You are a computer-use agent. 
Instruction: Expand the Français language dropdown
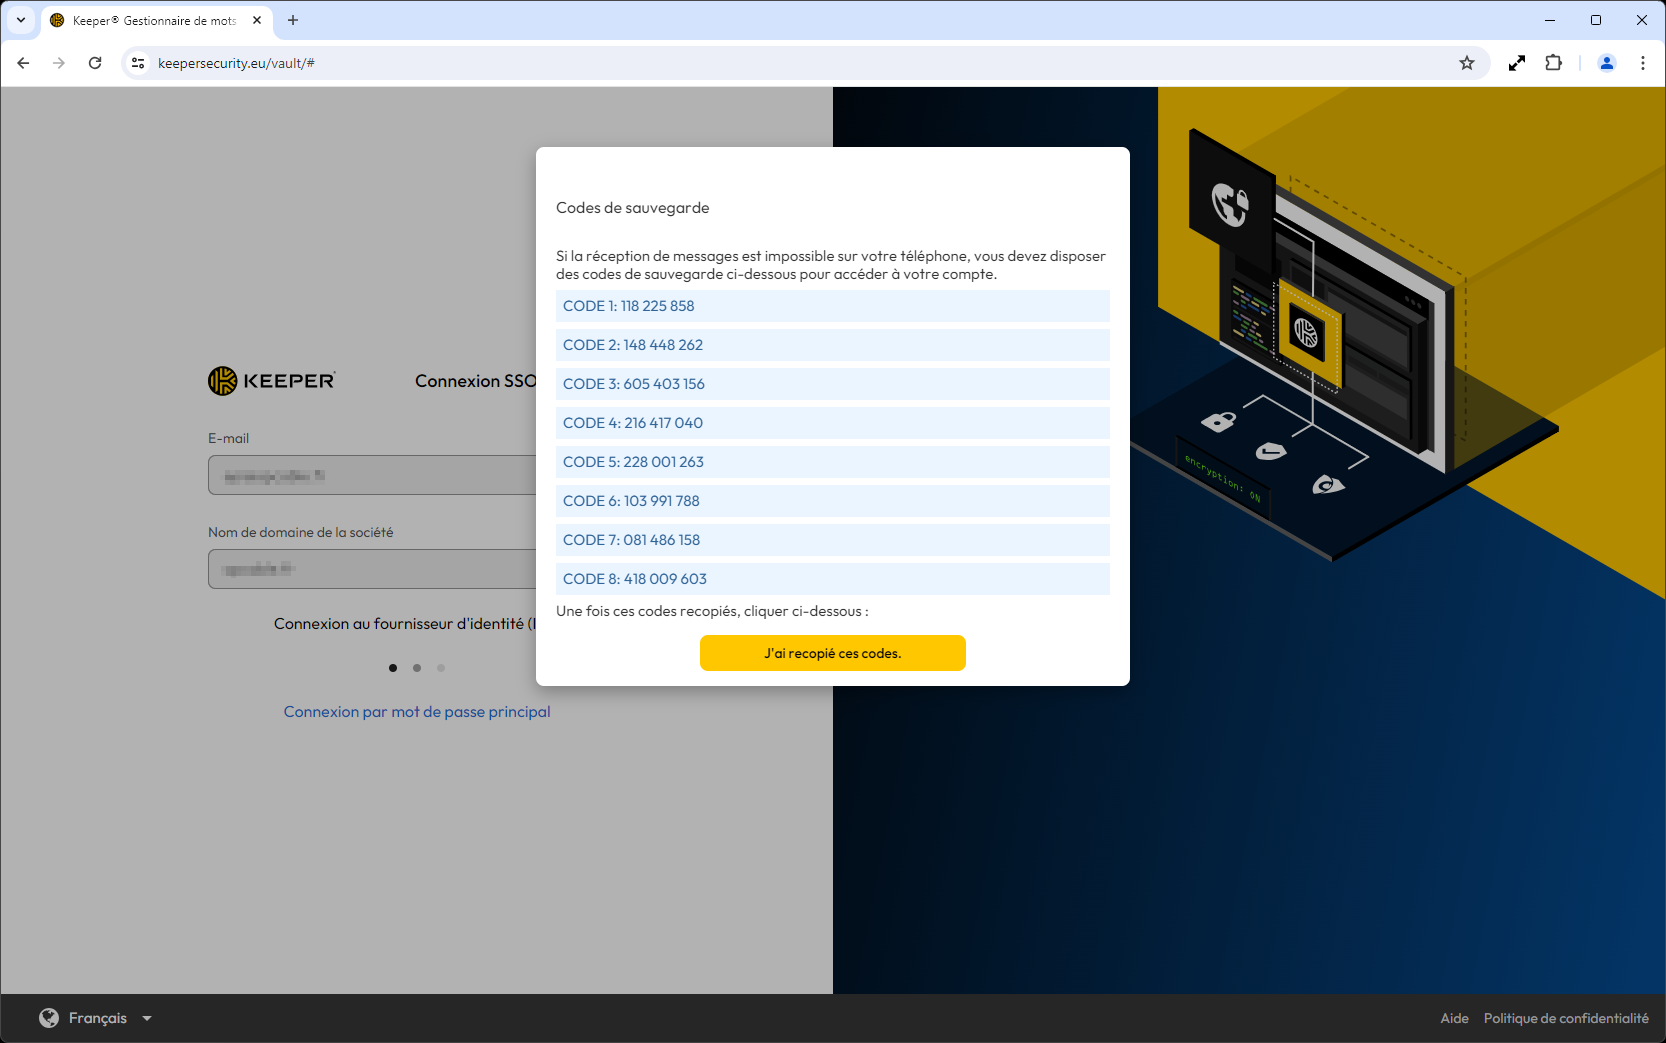[147, 1019]
